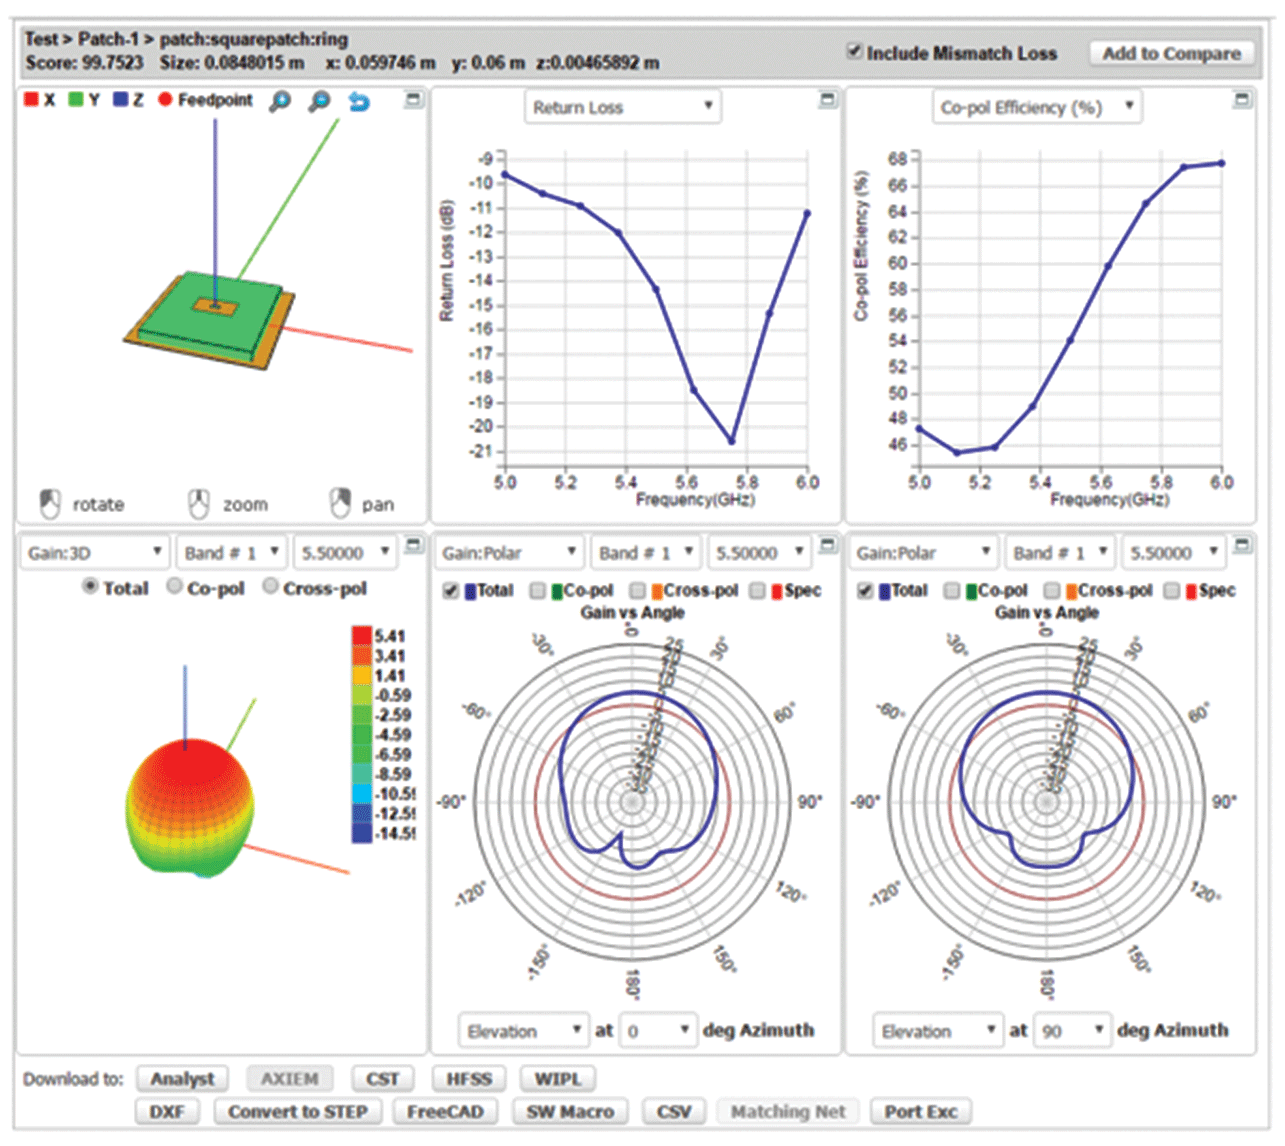Click the Add to Compare button
Image resolution: width=1285 pixels, height=1146 pixels.
[1171, 52]
